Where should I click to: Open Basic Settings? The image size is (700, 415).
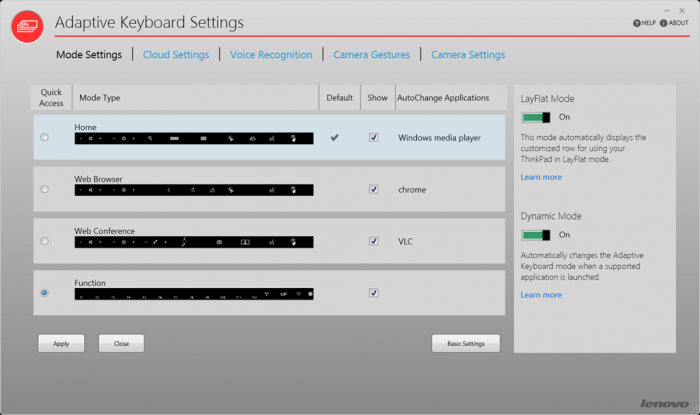coord(465,344)
